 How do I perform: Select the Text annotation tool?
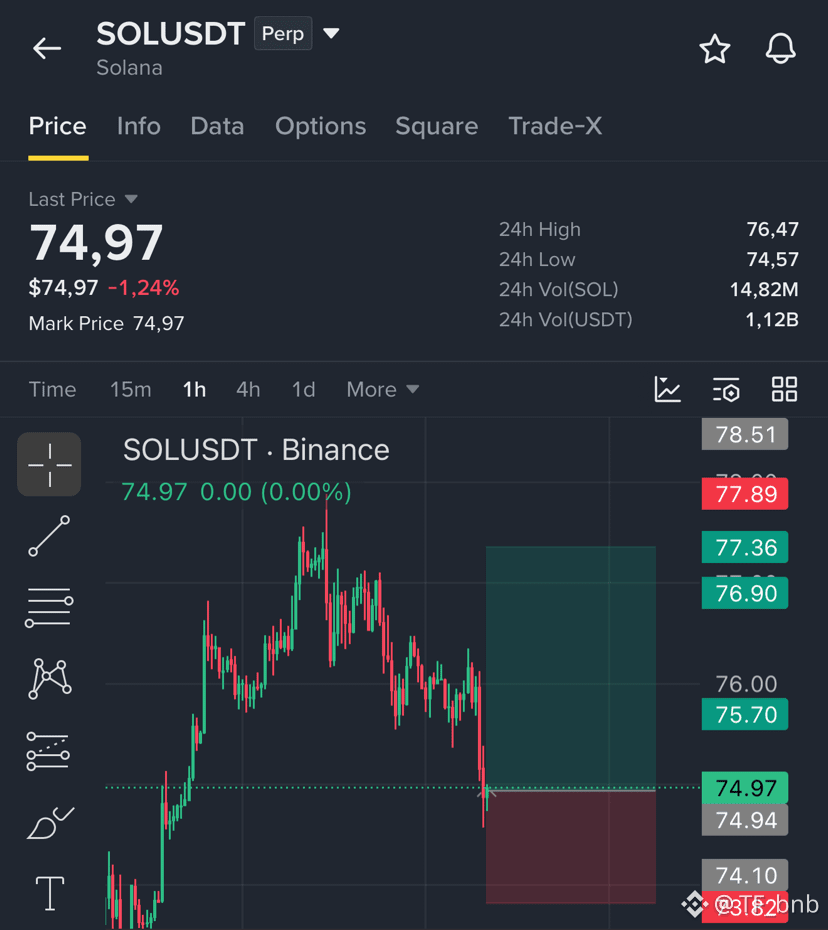(x=50, y=893)
